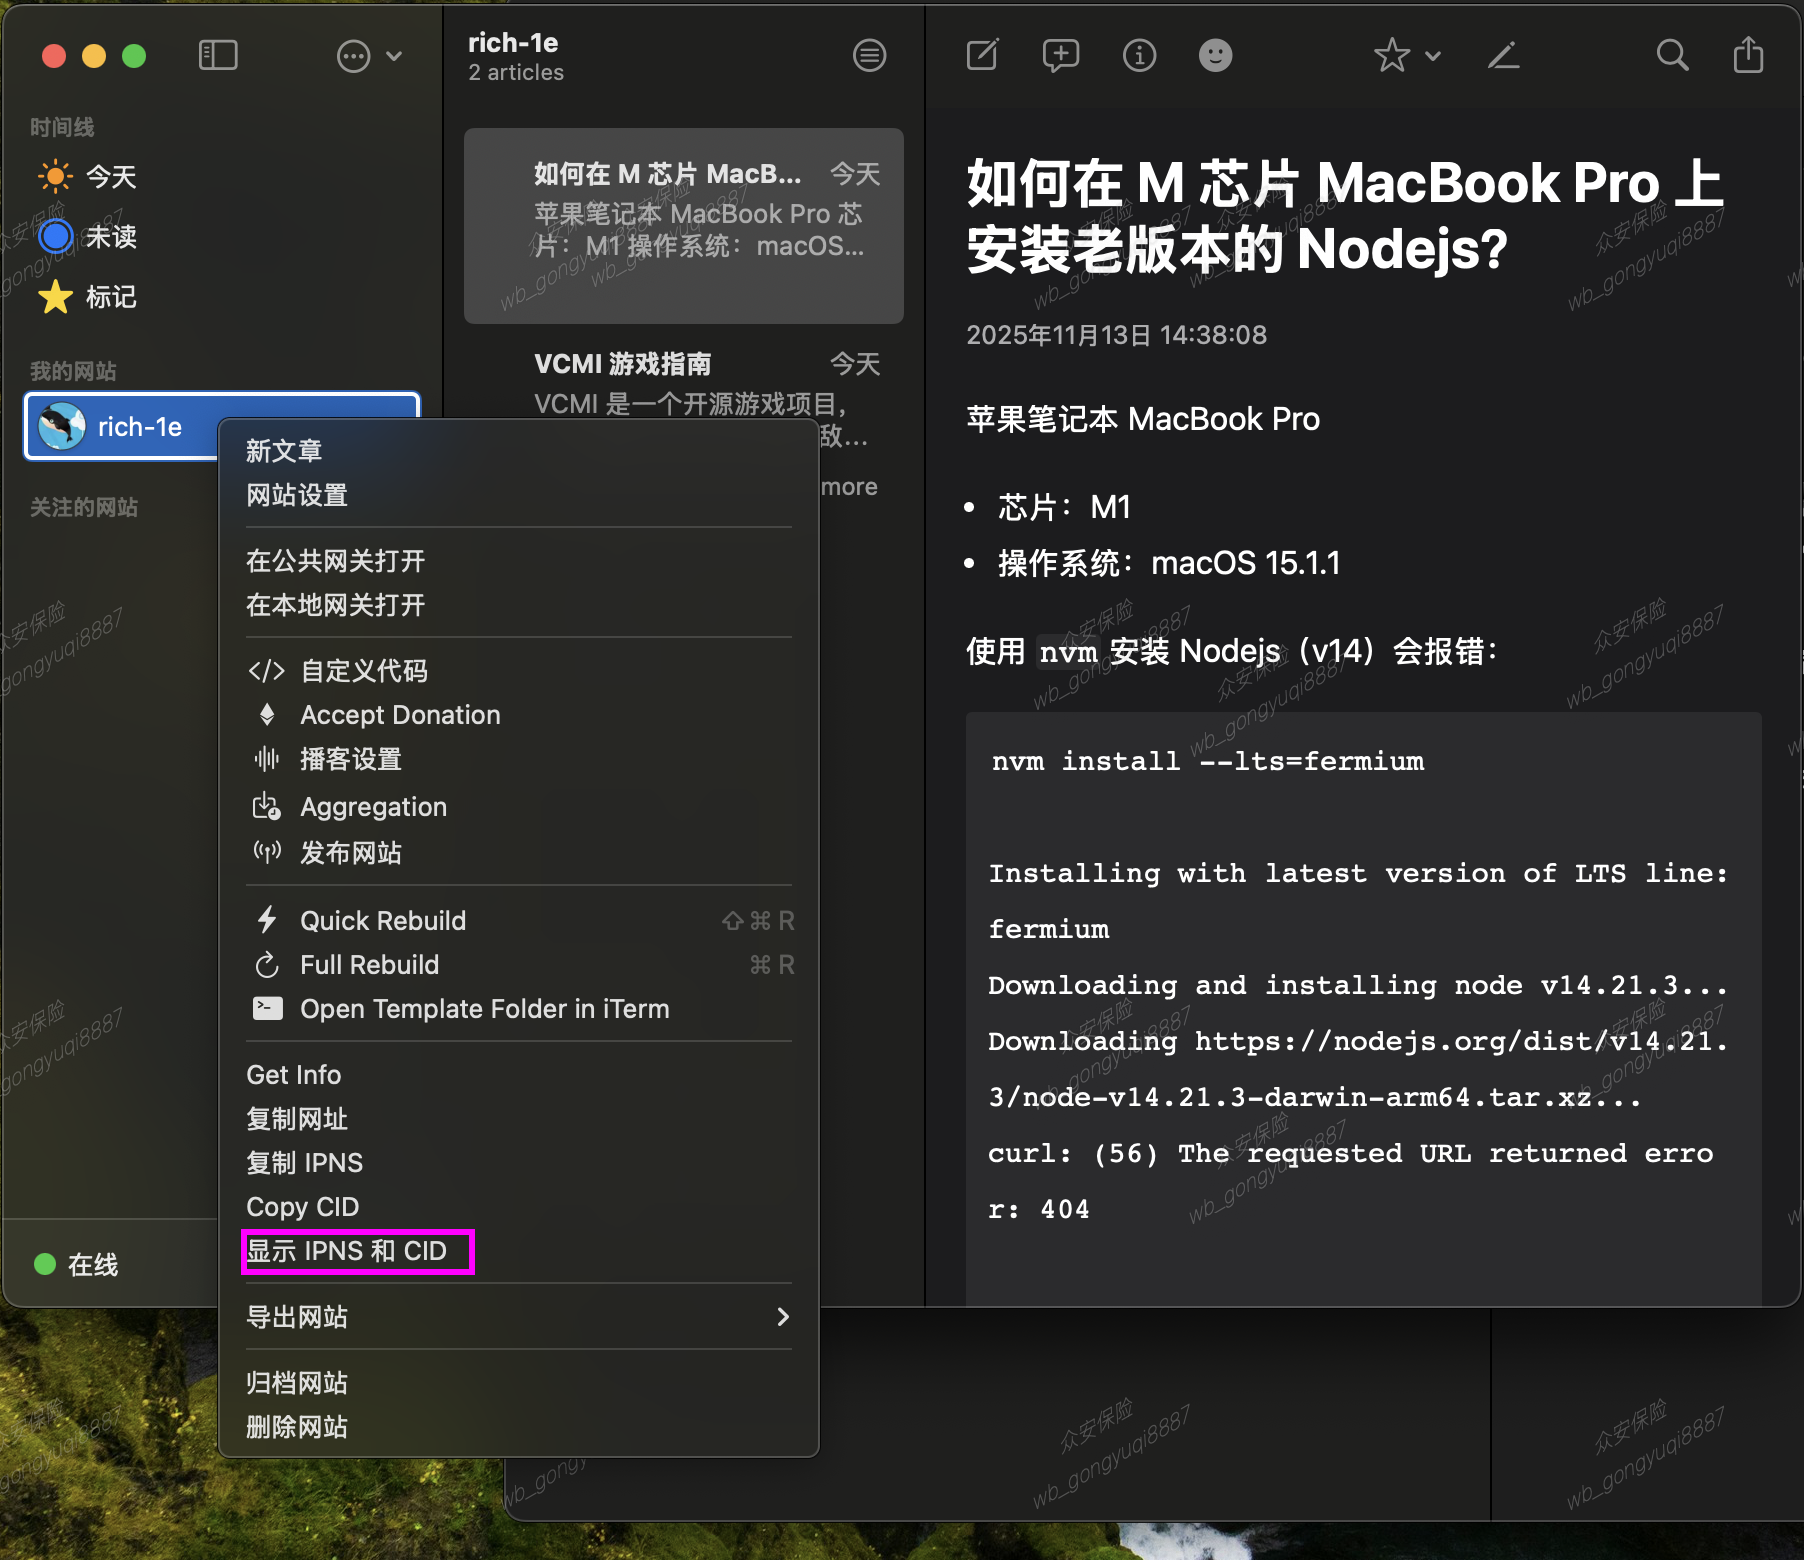Select the 标记 starred filter
Screen dimensions: 1804x1560
coord(110,297)
